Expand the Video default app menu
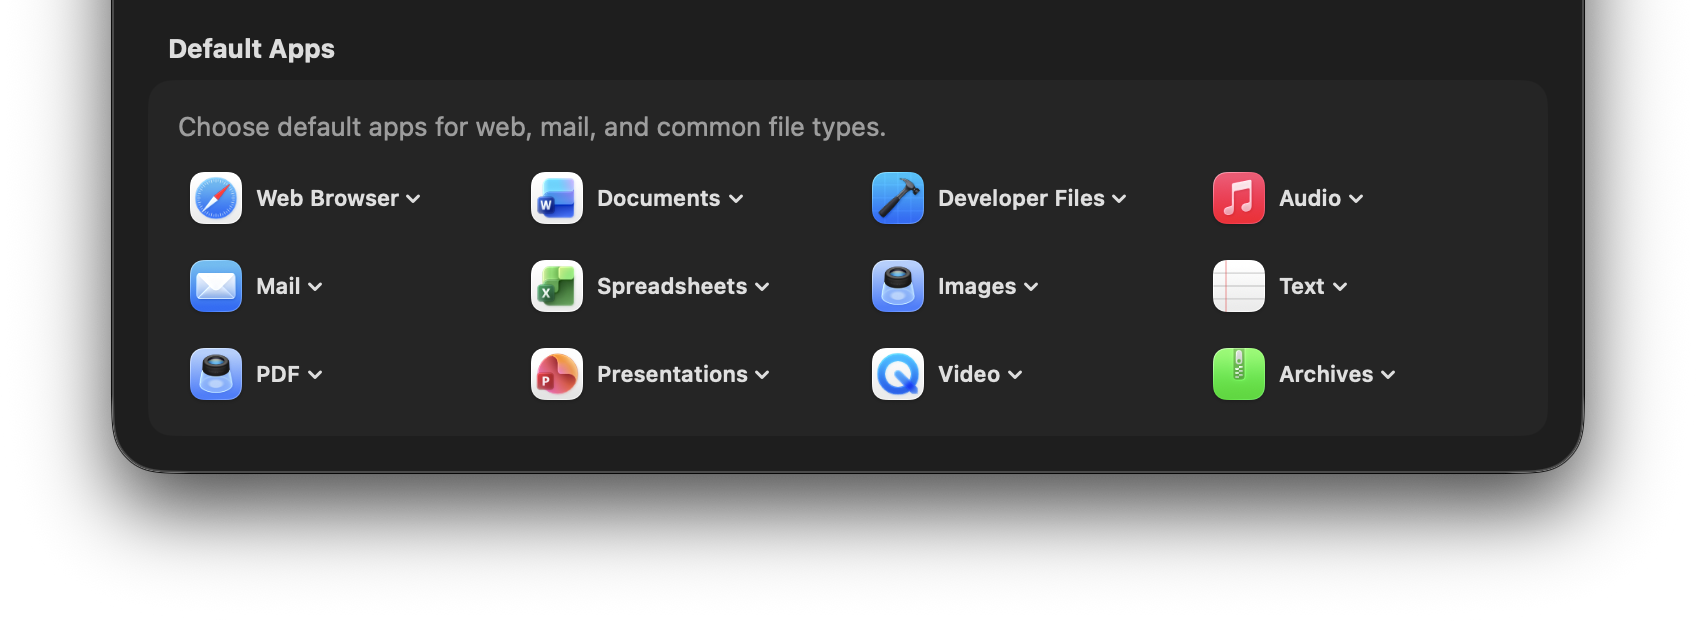The image size is (1696, 621). click(980, 374)
